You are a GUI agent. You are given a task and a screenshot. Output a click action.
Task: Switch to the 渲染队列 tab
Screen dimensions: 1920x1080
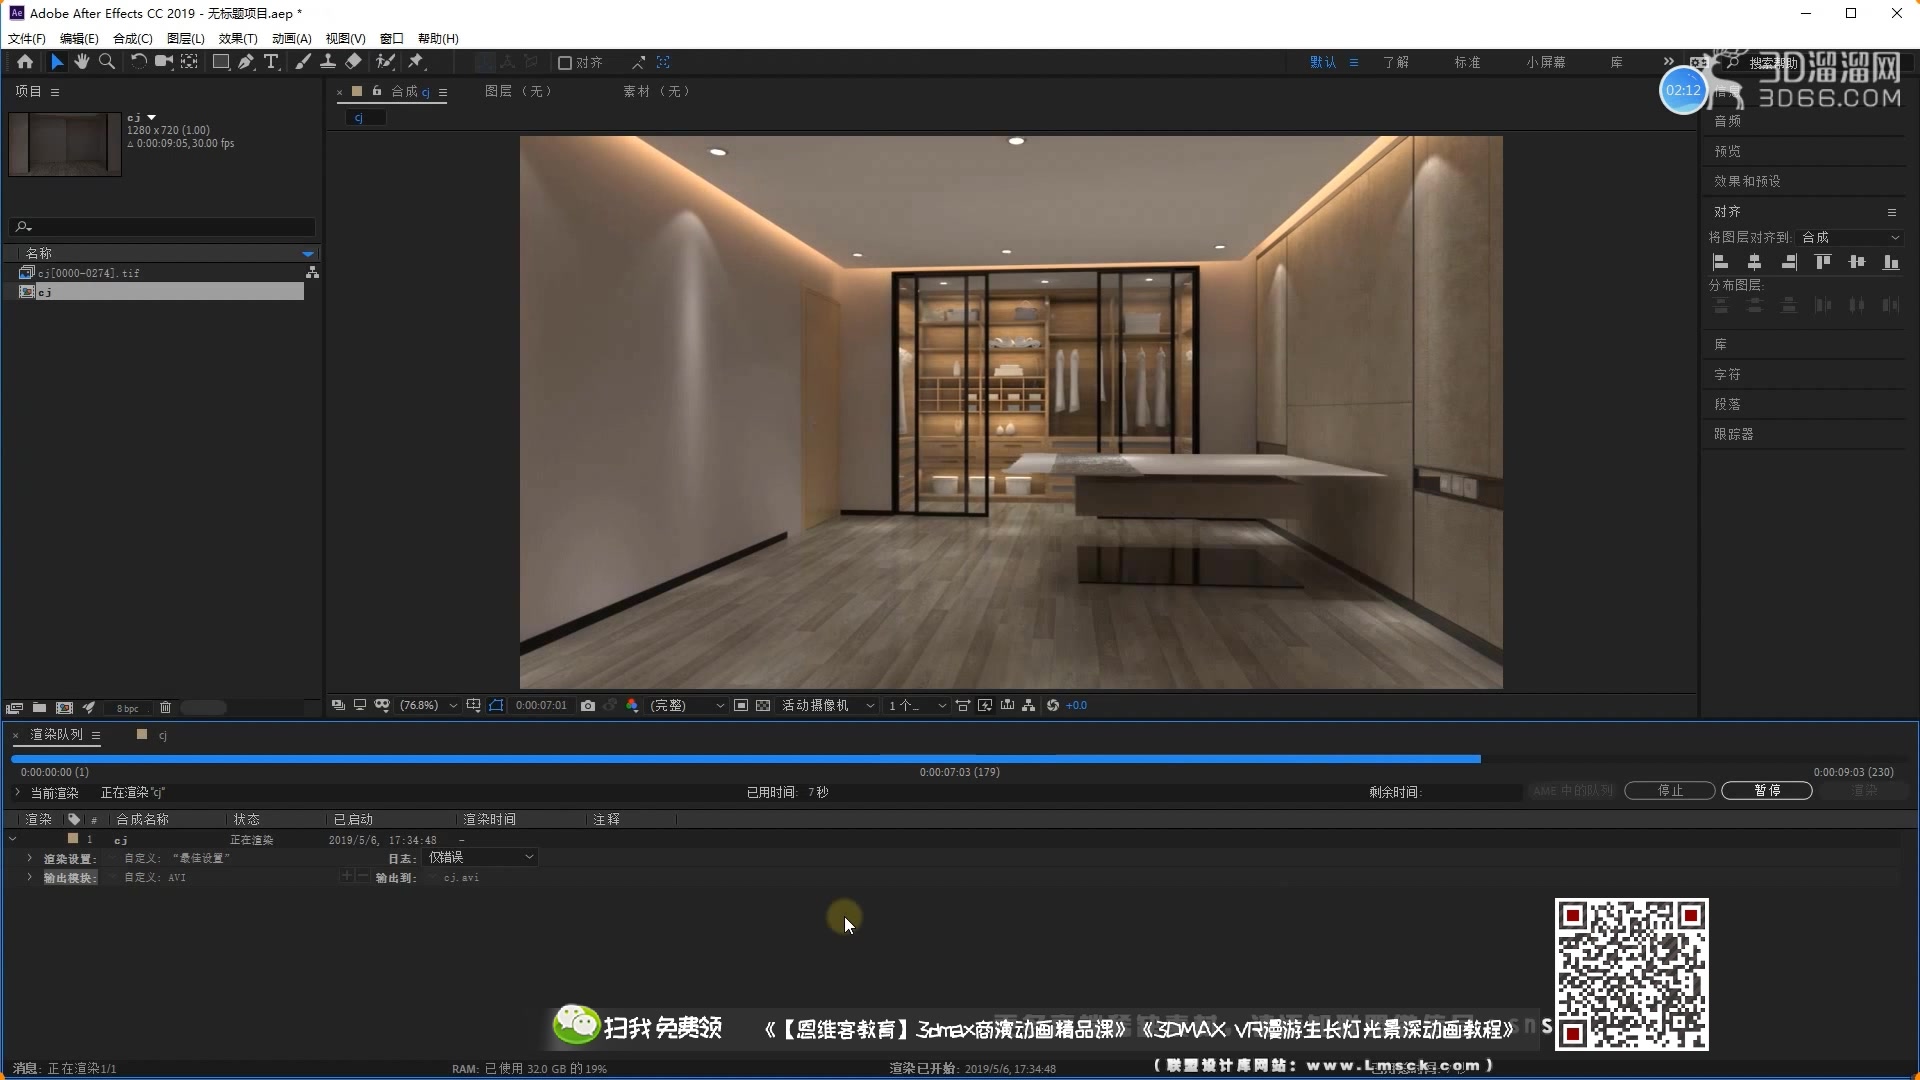(57, 735)
